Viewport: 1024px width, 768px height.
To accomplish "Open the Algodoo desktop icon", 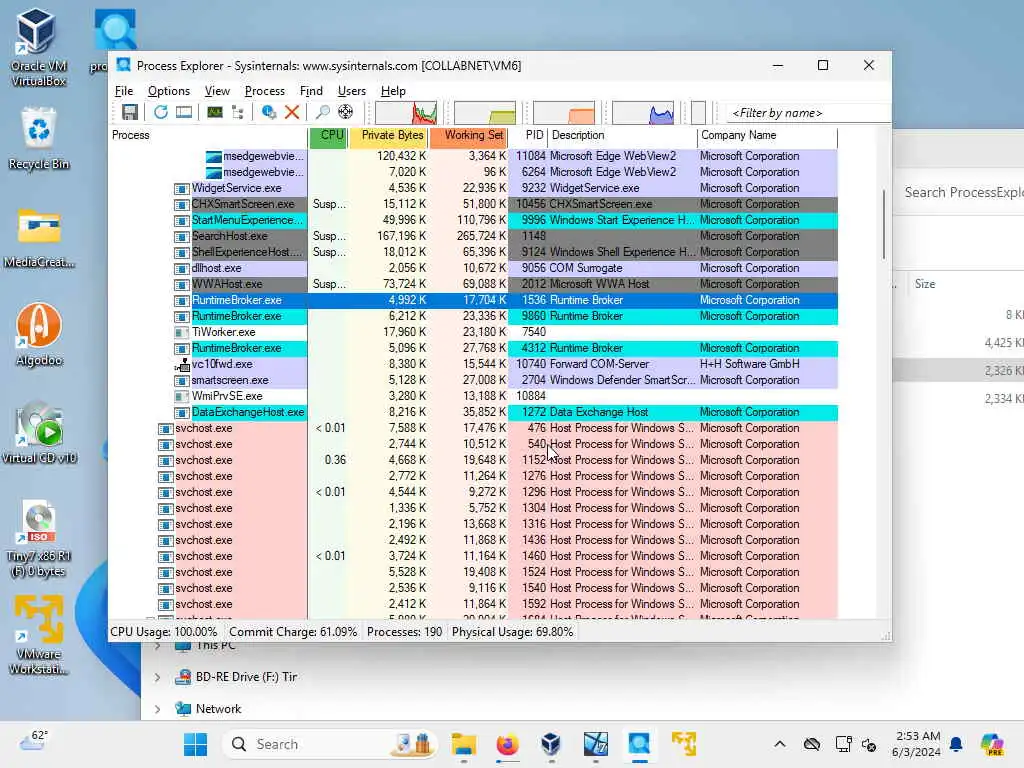I will click(x=39, y=335).
